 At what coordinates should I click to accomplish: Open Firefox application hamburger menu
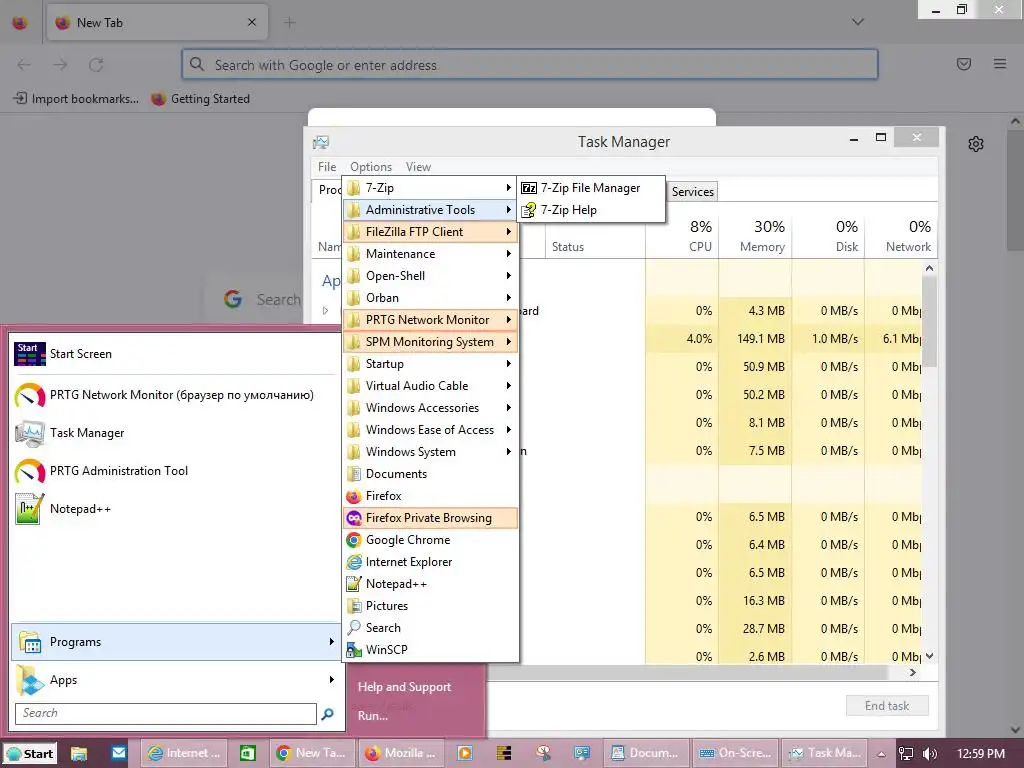tap(1000, 64)
